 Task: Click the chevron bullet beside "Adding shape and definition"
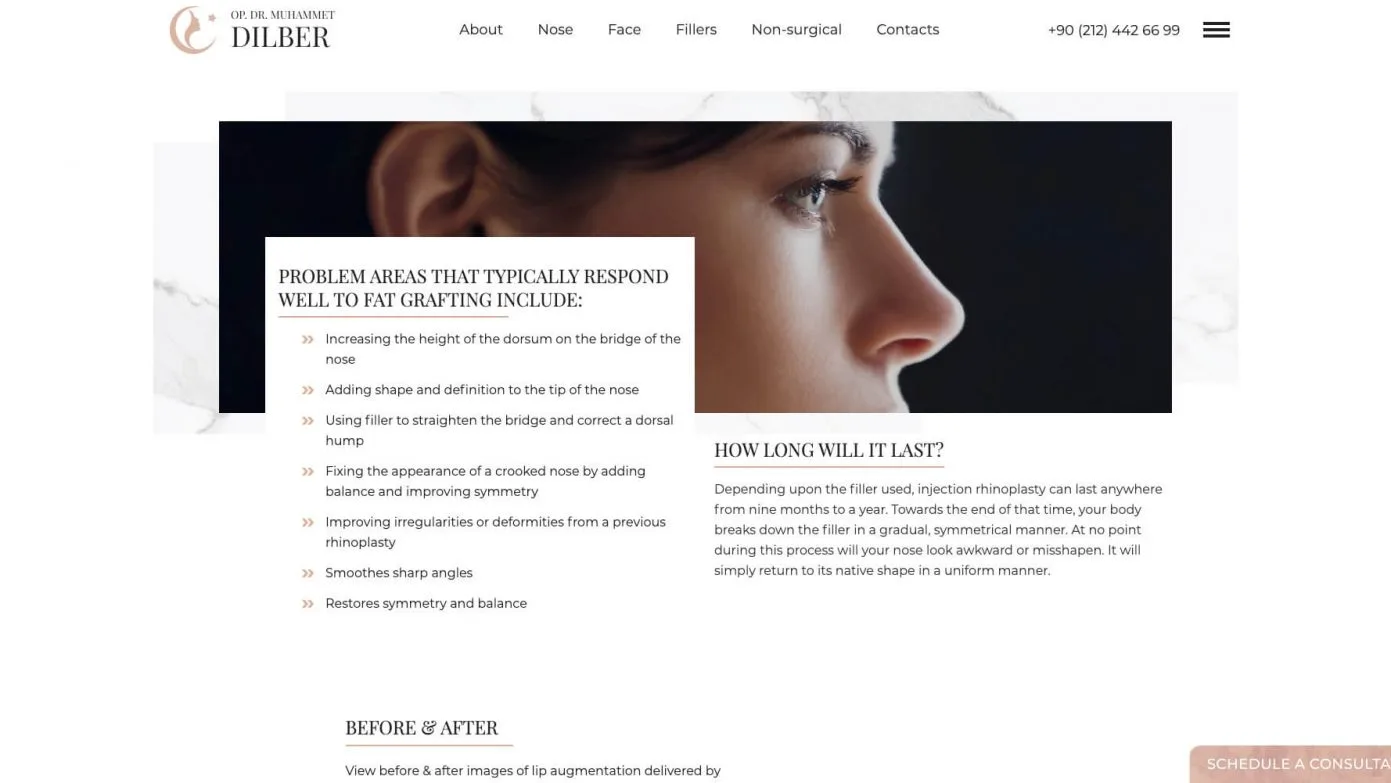(x=308, y=390)
